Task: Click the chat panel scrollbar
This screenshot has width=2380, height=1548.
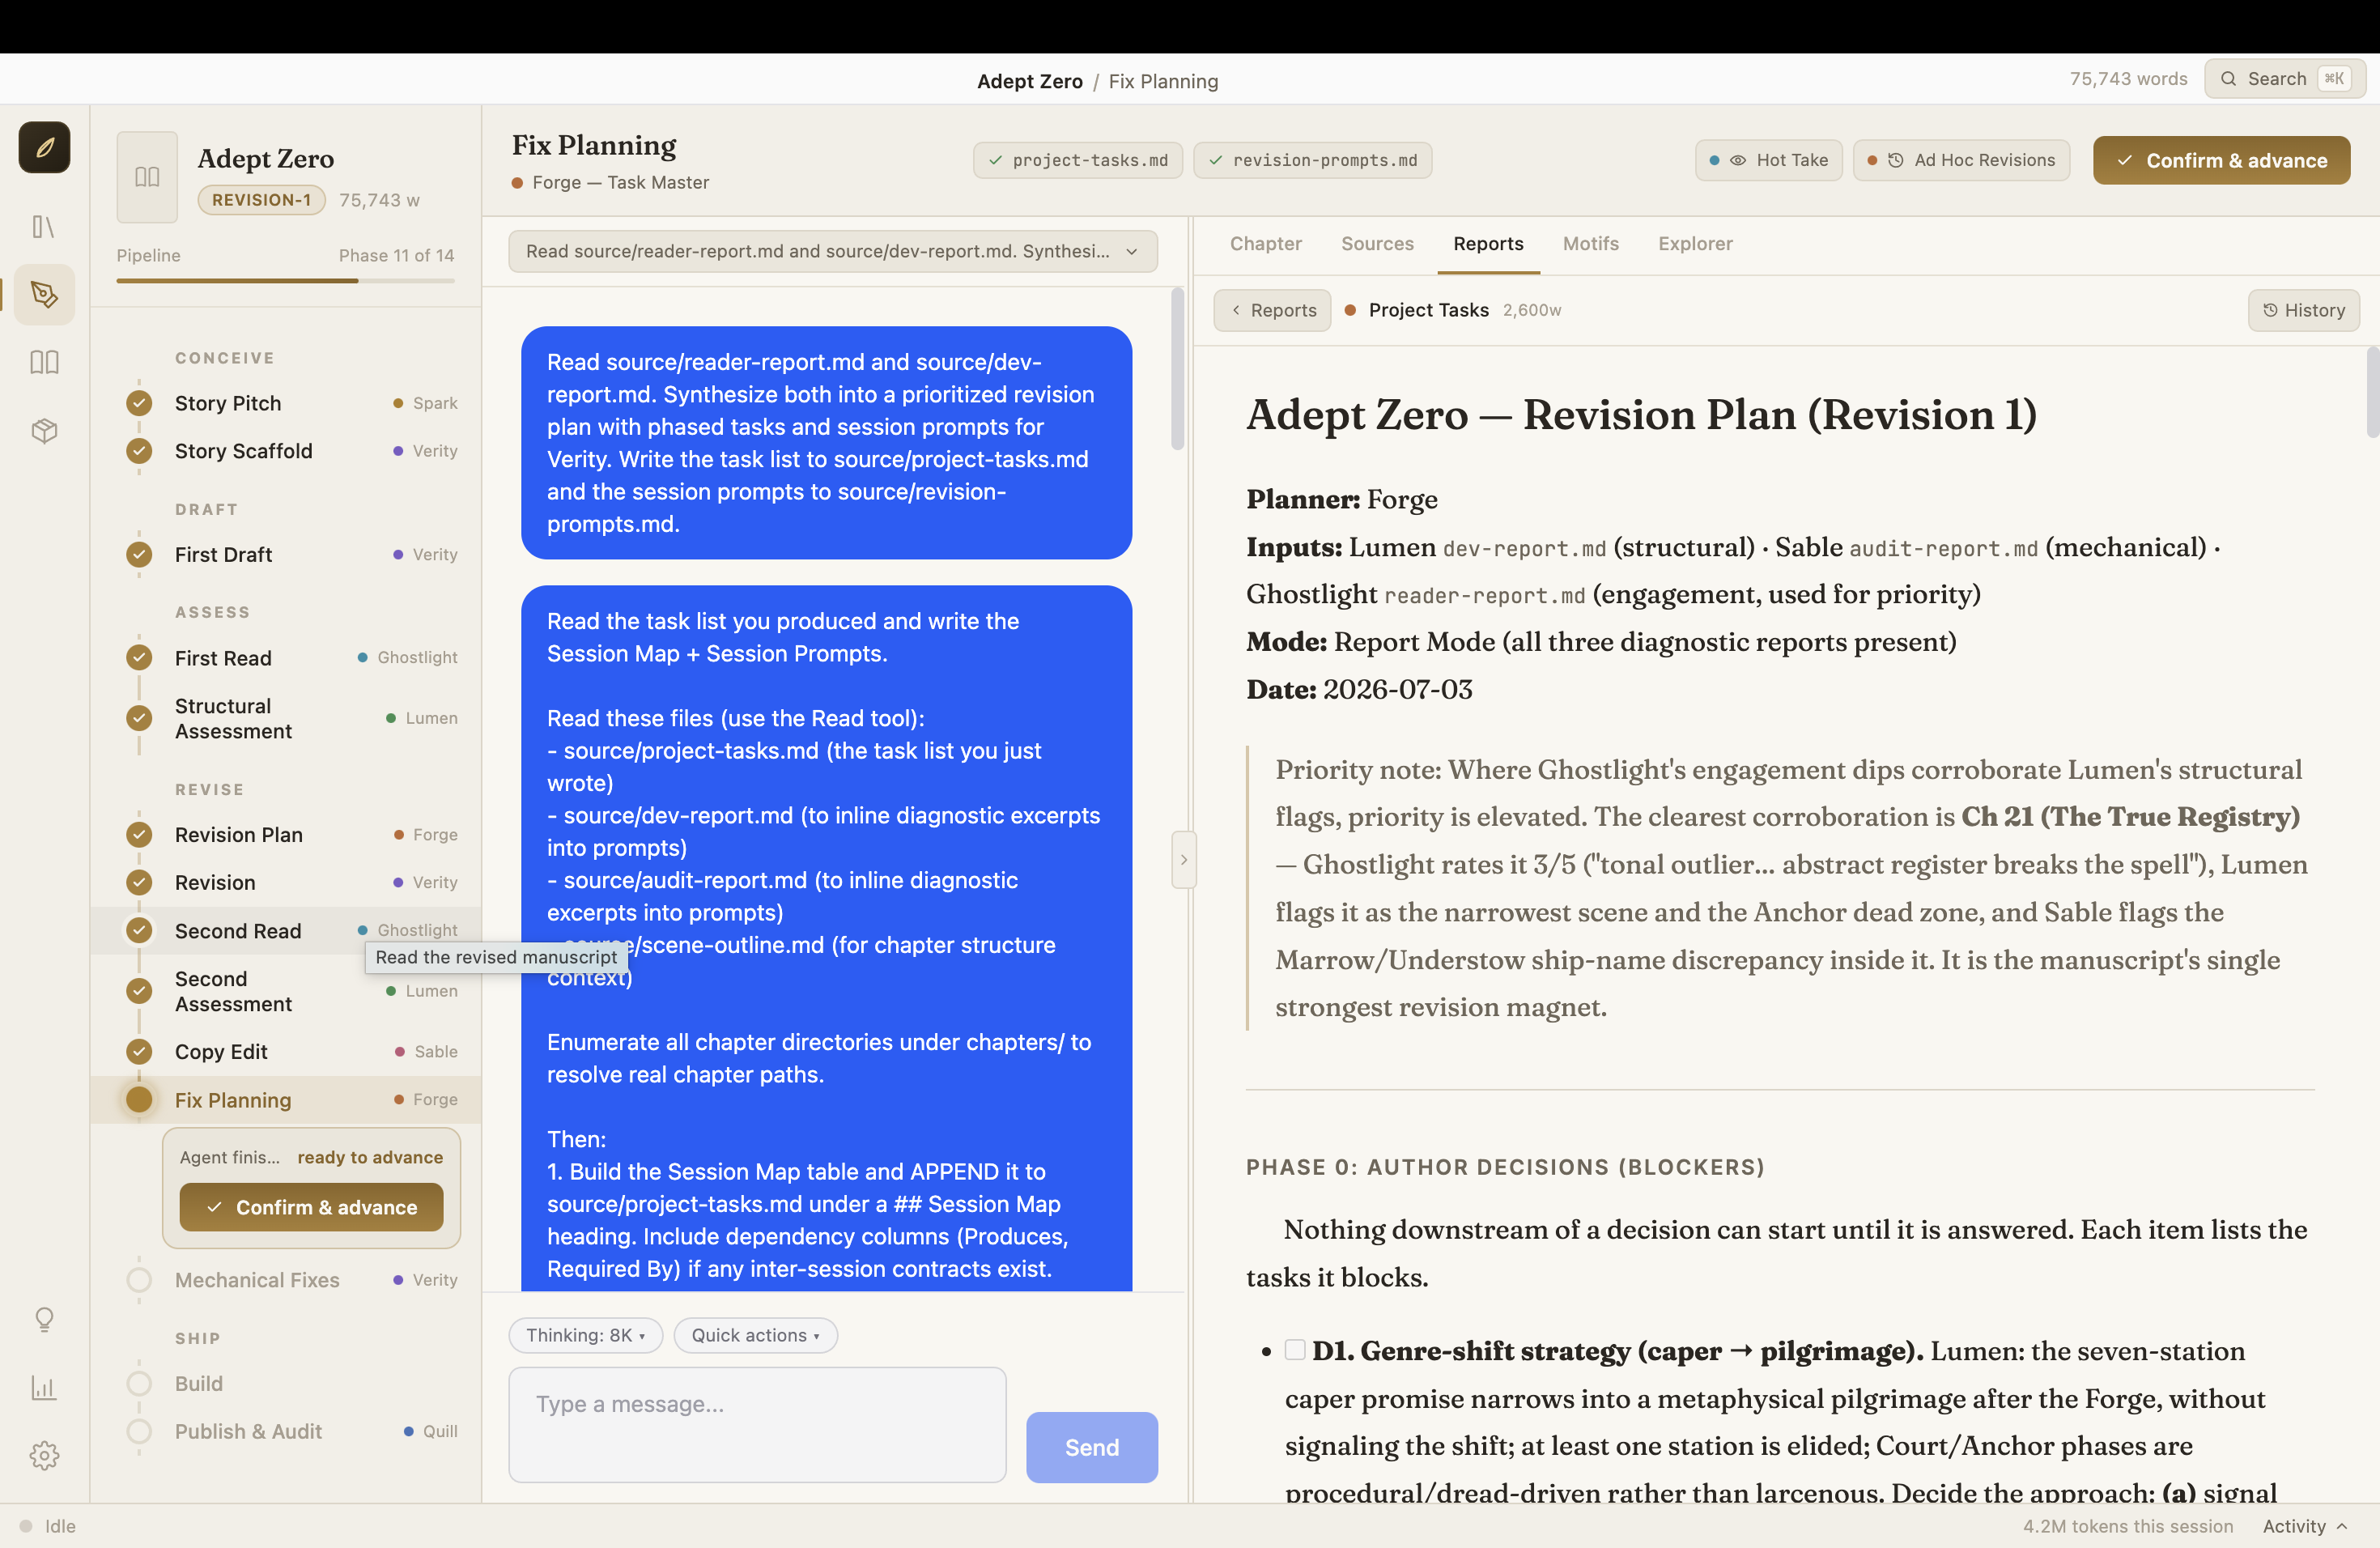Action: point(1177,370)
